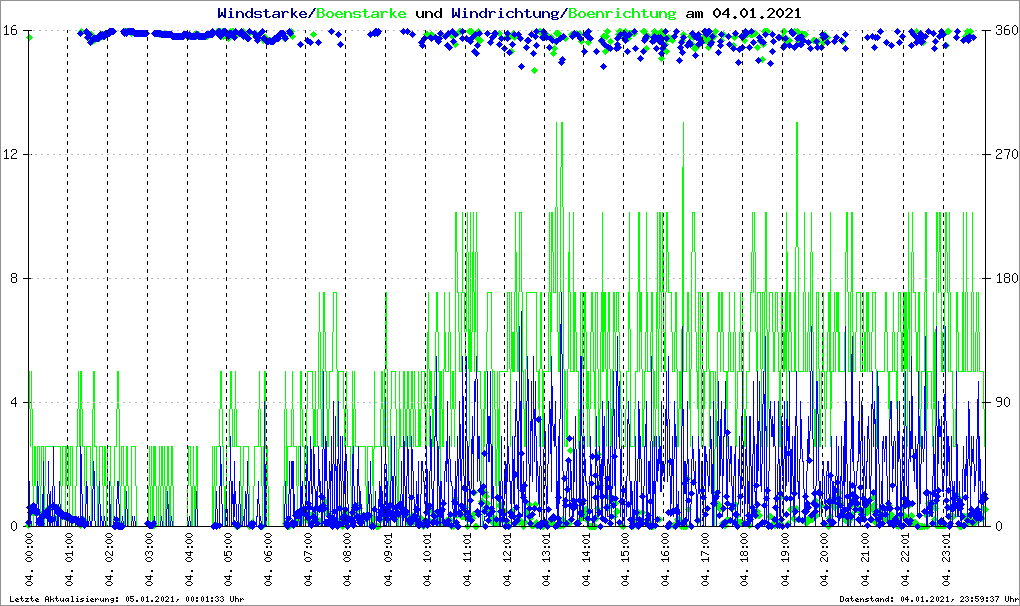Image resolution: width=1020 pixels, height=606 pixels.
Task: Click the '04. 09:01' time axis label
Action: [388, 560]
